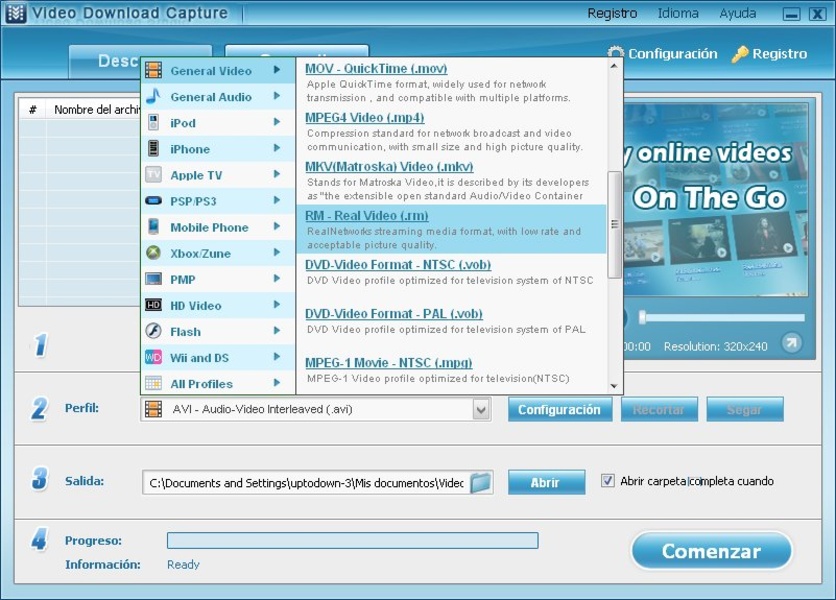Click the iPhone device icon
The width and height of the screenshot is (836, 600).
click(154, 148)
